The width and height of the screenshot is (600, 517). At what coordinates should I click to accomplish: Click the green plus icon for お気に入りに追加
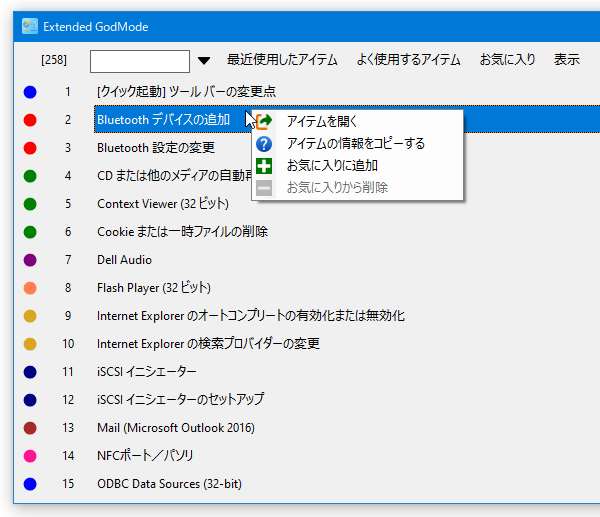[264, 166]
